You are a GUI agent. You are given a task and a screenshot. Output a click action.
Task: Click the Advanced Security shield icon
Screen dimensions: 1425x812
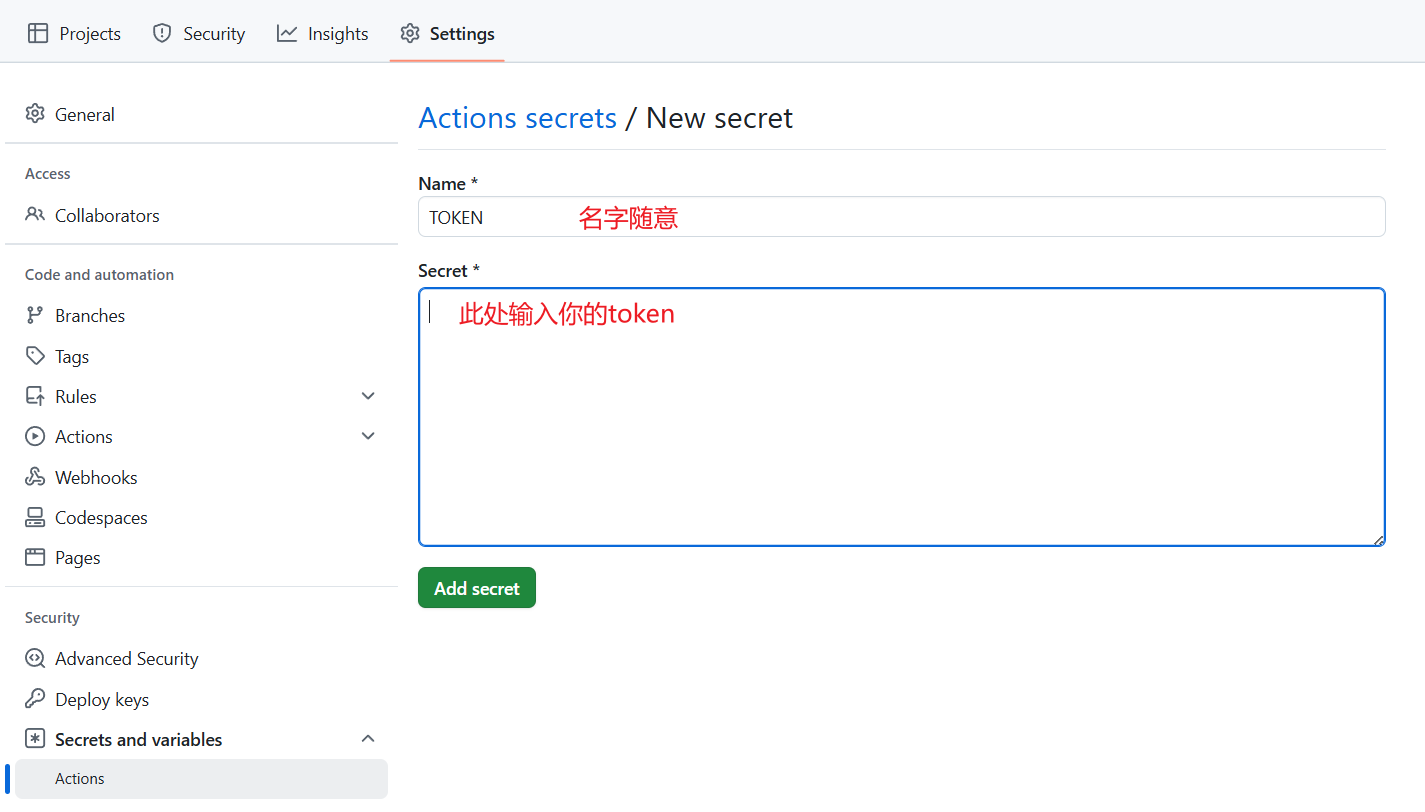click(x=35, y=658)
